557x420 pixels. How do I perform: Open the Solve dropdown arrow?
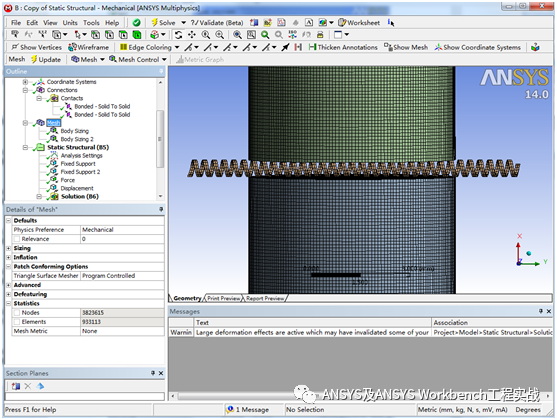pyautogui.click(x=184, y=23)
